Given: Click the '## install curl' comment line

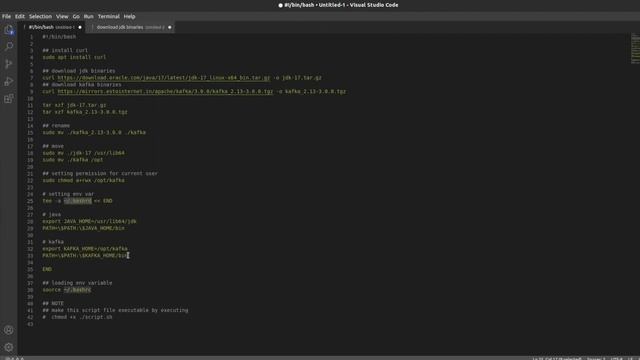Looking at the screenshot, I should point(65,50).
